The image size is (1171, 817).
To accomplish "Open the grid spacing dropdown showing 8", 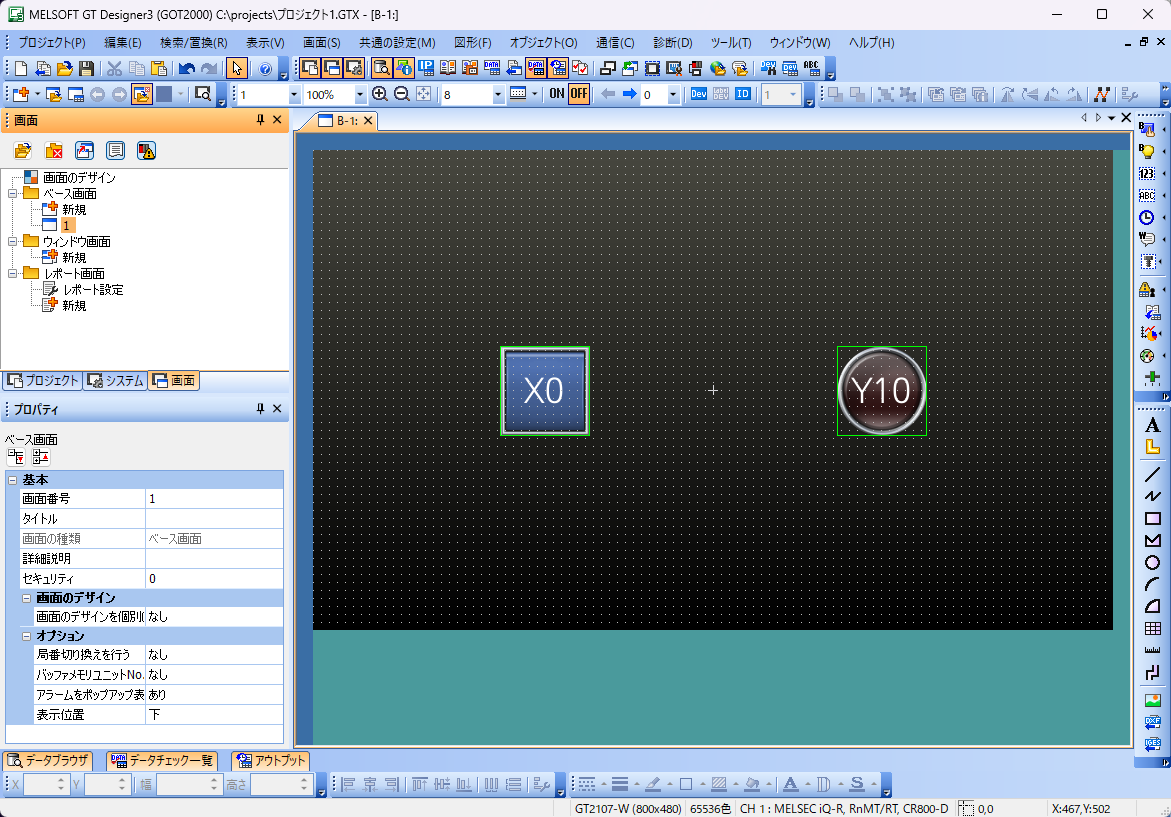I will [498, 95].
